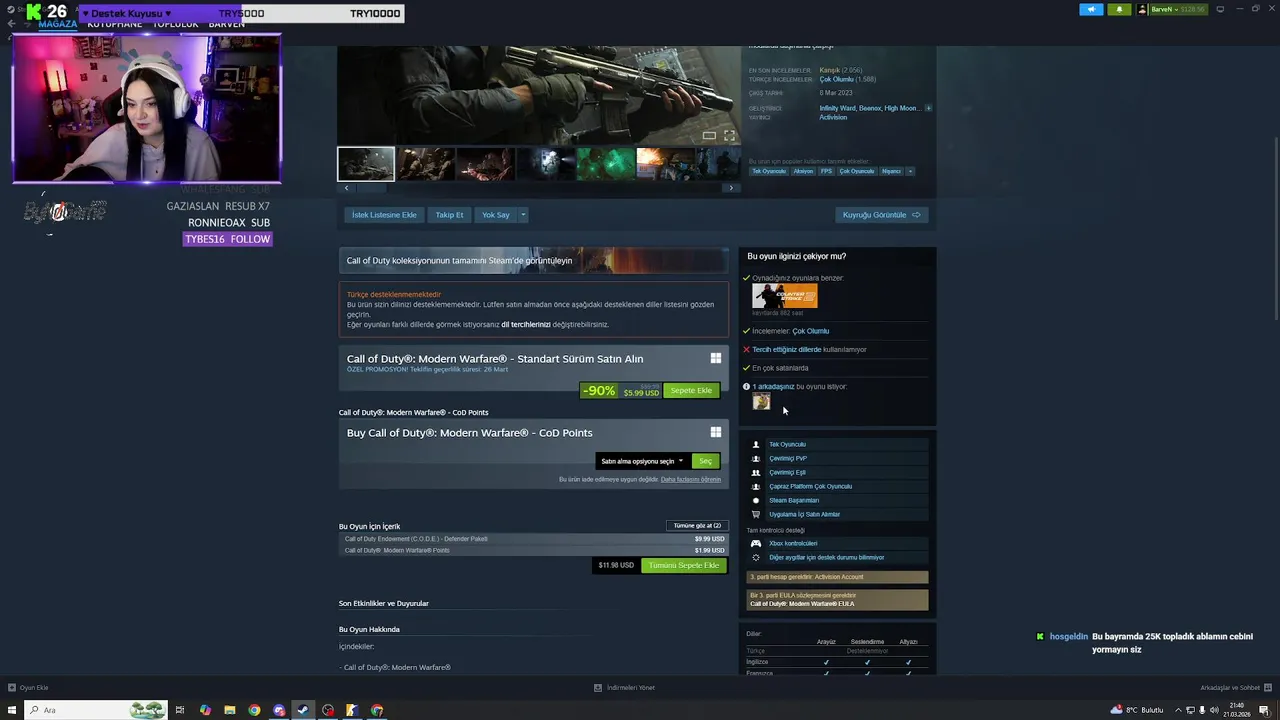1280x720 pixels.
Task: Click the left arrow of thumbnail strip
Action: [347, 188]
